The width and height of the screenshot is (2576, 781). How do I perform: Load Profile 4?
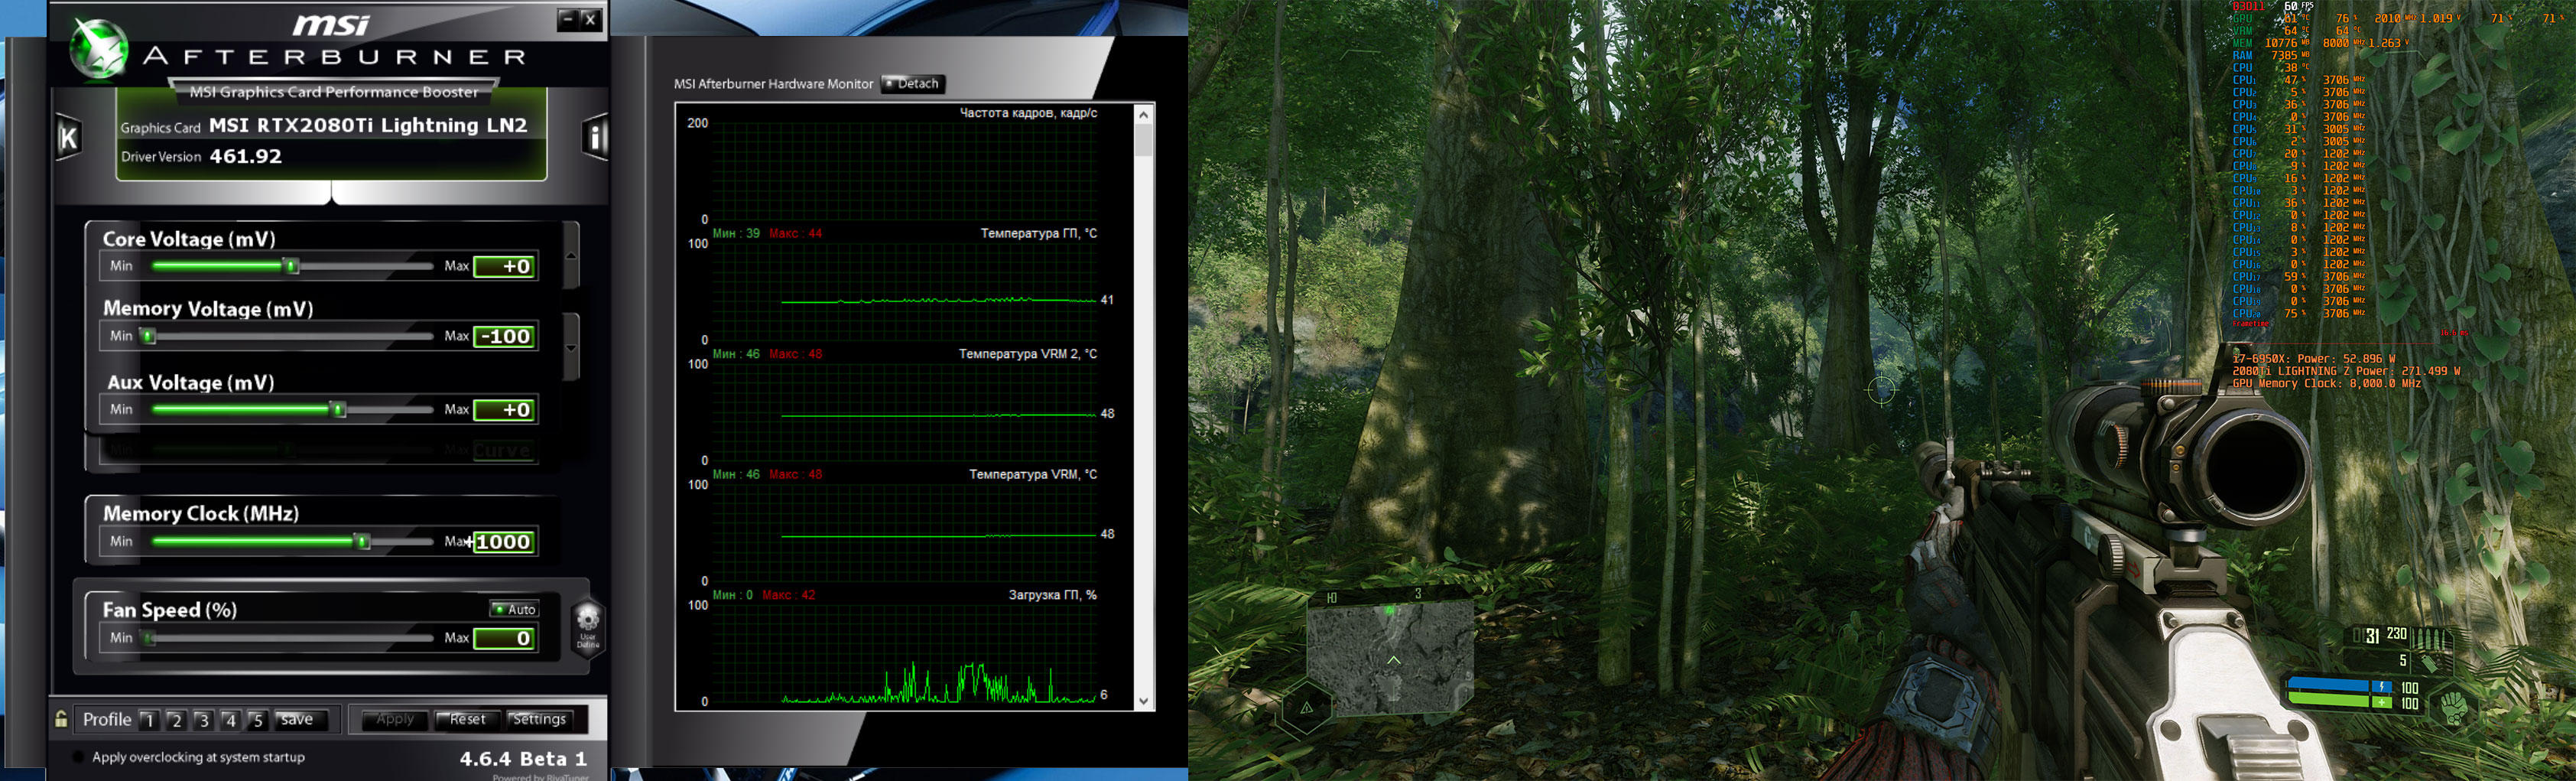coord(230,720)
